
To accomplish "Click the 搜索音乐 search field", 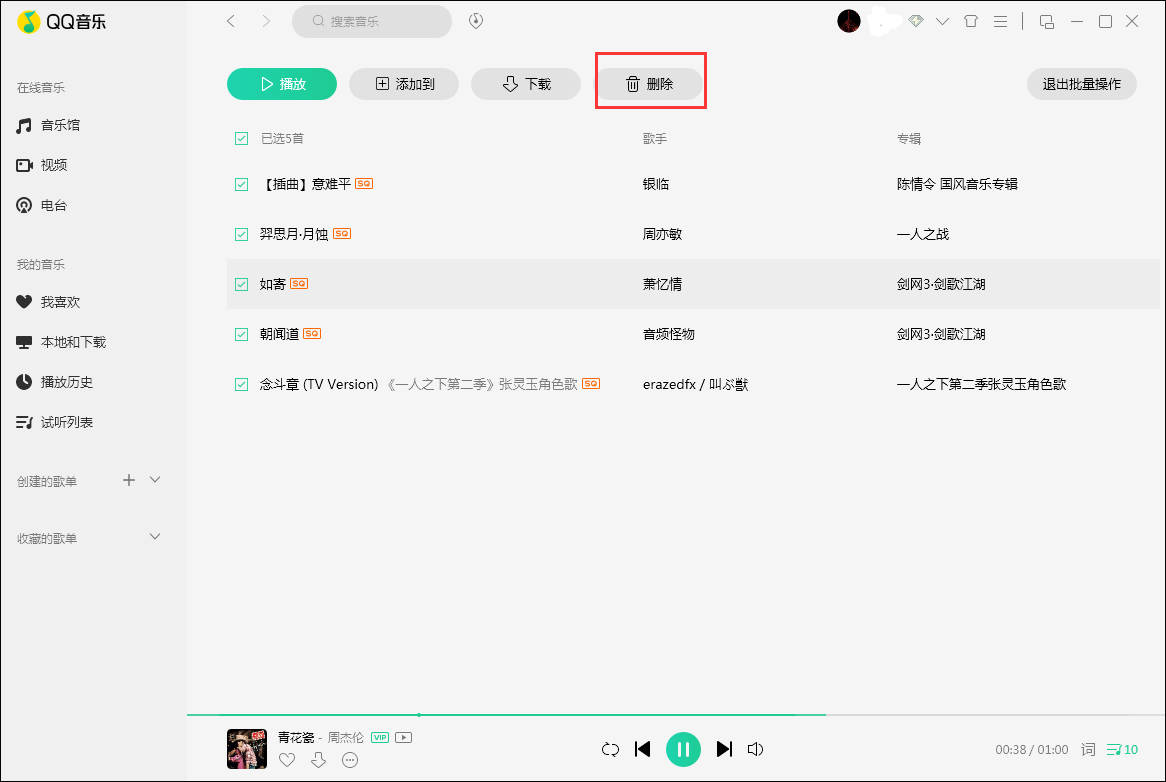I will click(372, 21).
